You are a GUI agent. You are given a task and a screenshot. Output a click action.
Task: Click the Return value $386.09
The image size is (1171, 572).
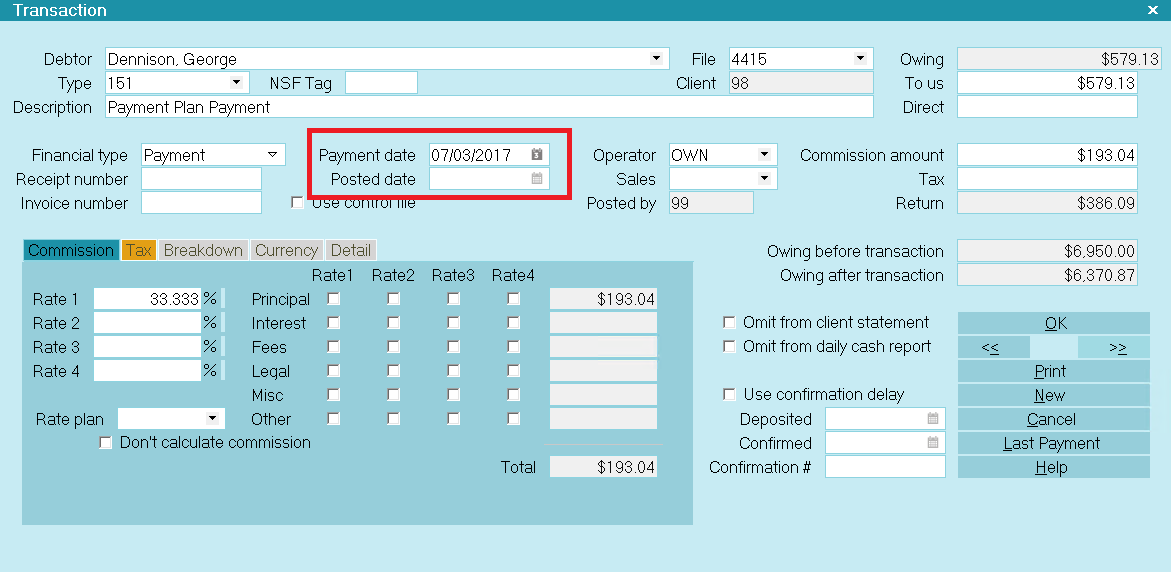click(x=1047, y=203)
